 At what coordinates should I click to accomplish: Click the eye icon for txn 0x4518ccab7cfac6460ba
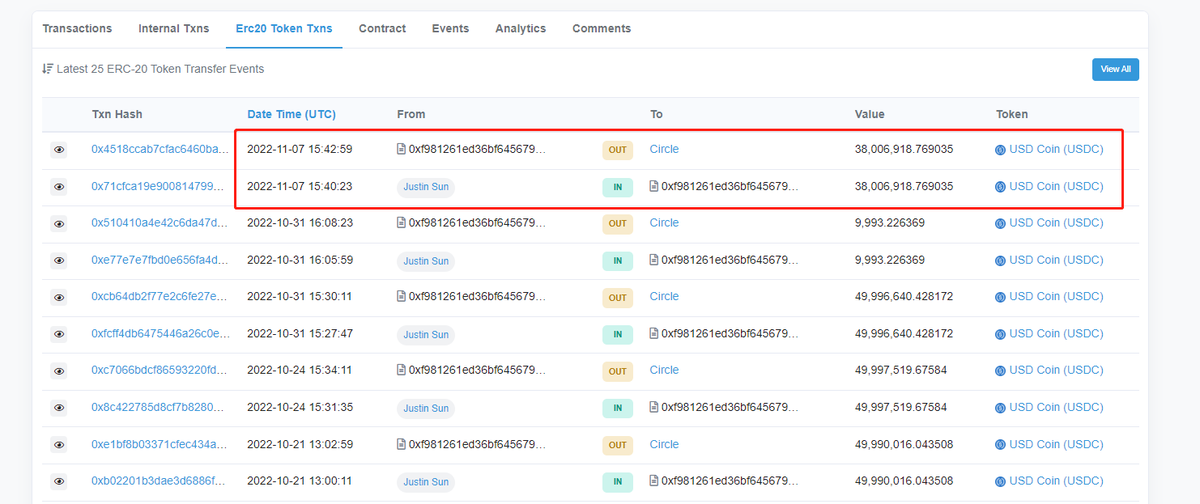tap(59, 150)
